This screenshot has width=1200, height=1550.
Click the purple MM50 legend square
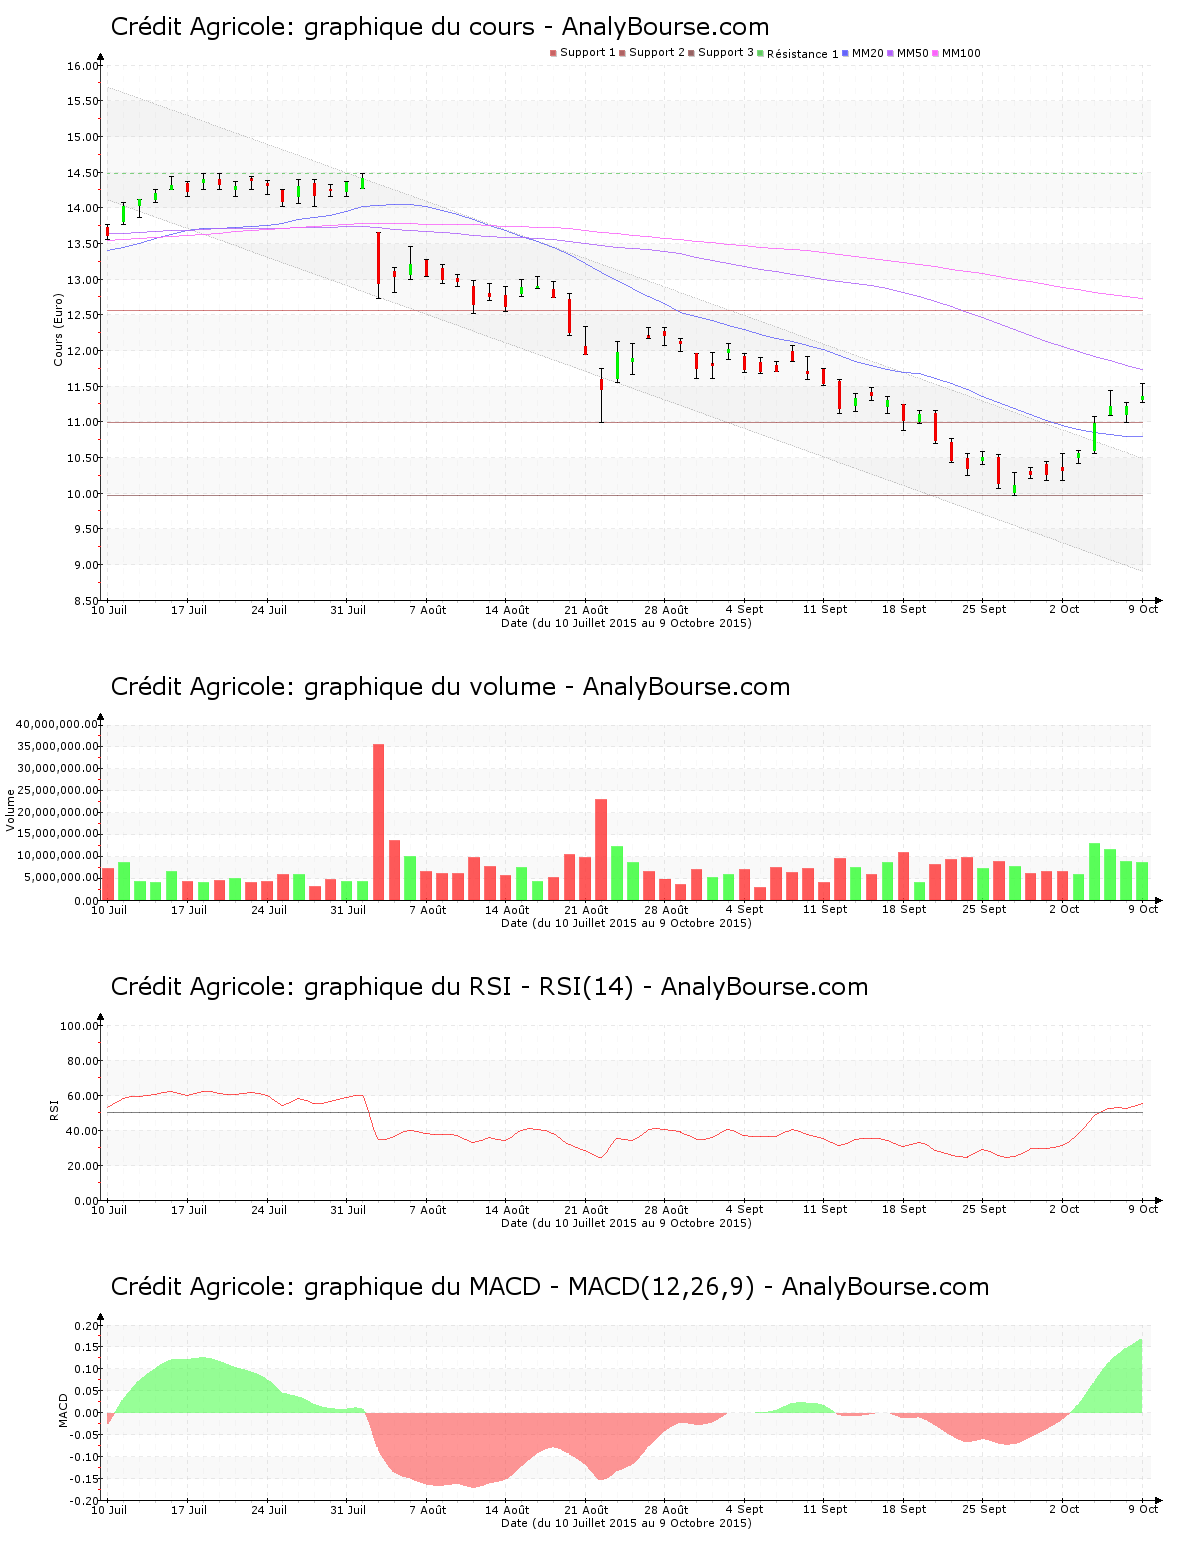[891, 53]
